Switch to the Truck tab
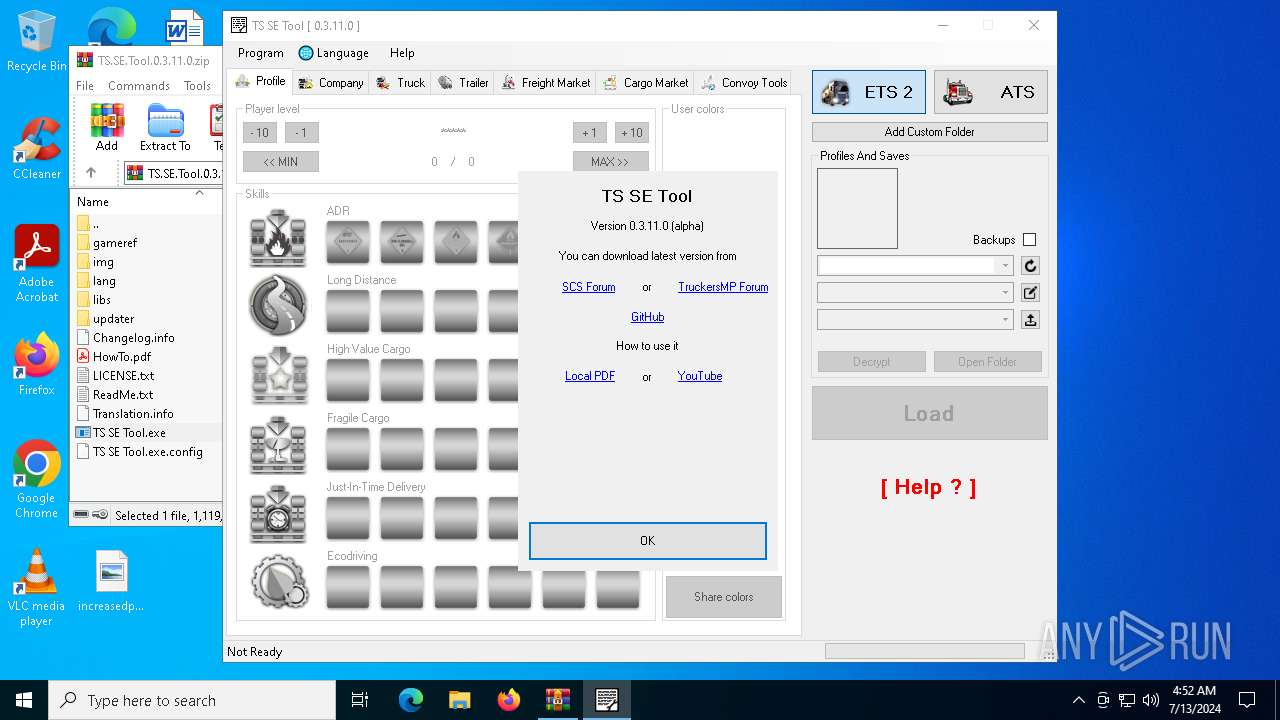This screenshot has width=1280, height=720. [401, 83]
